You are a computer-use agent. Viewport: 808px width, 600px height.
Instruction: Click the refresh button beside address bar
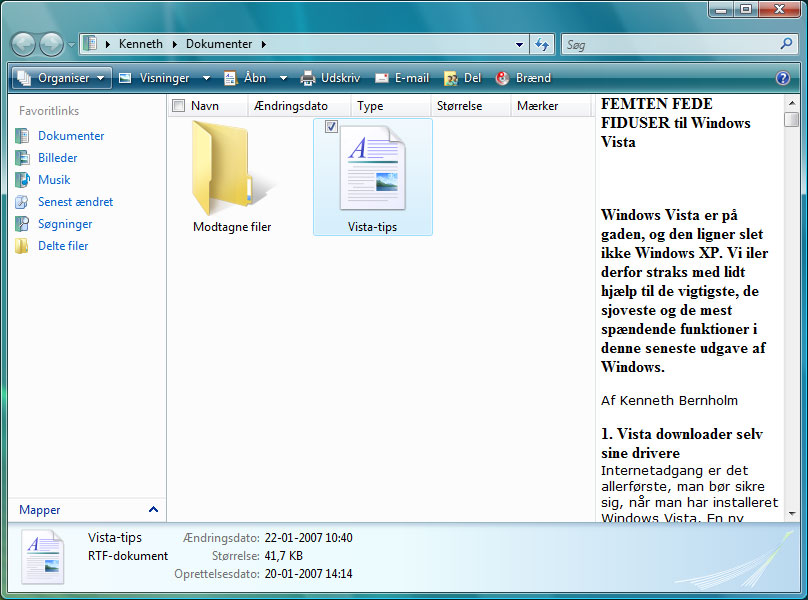tap(543, 44)
